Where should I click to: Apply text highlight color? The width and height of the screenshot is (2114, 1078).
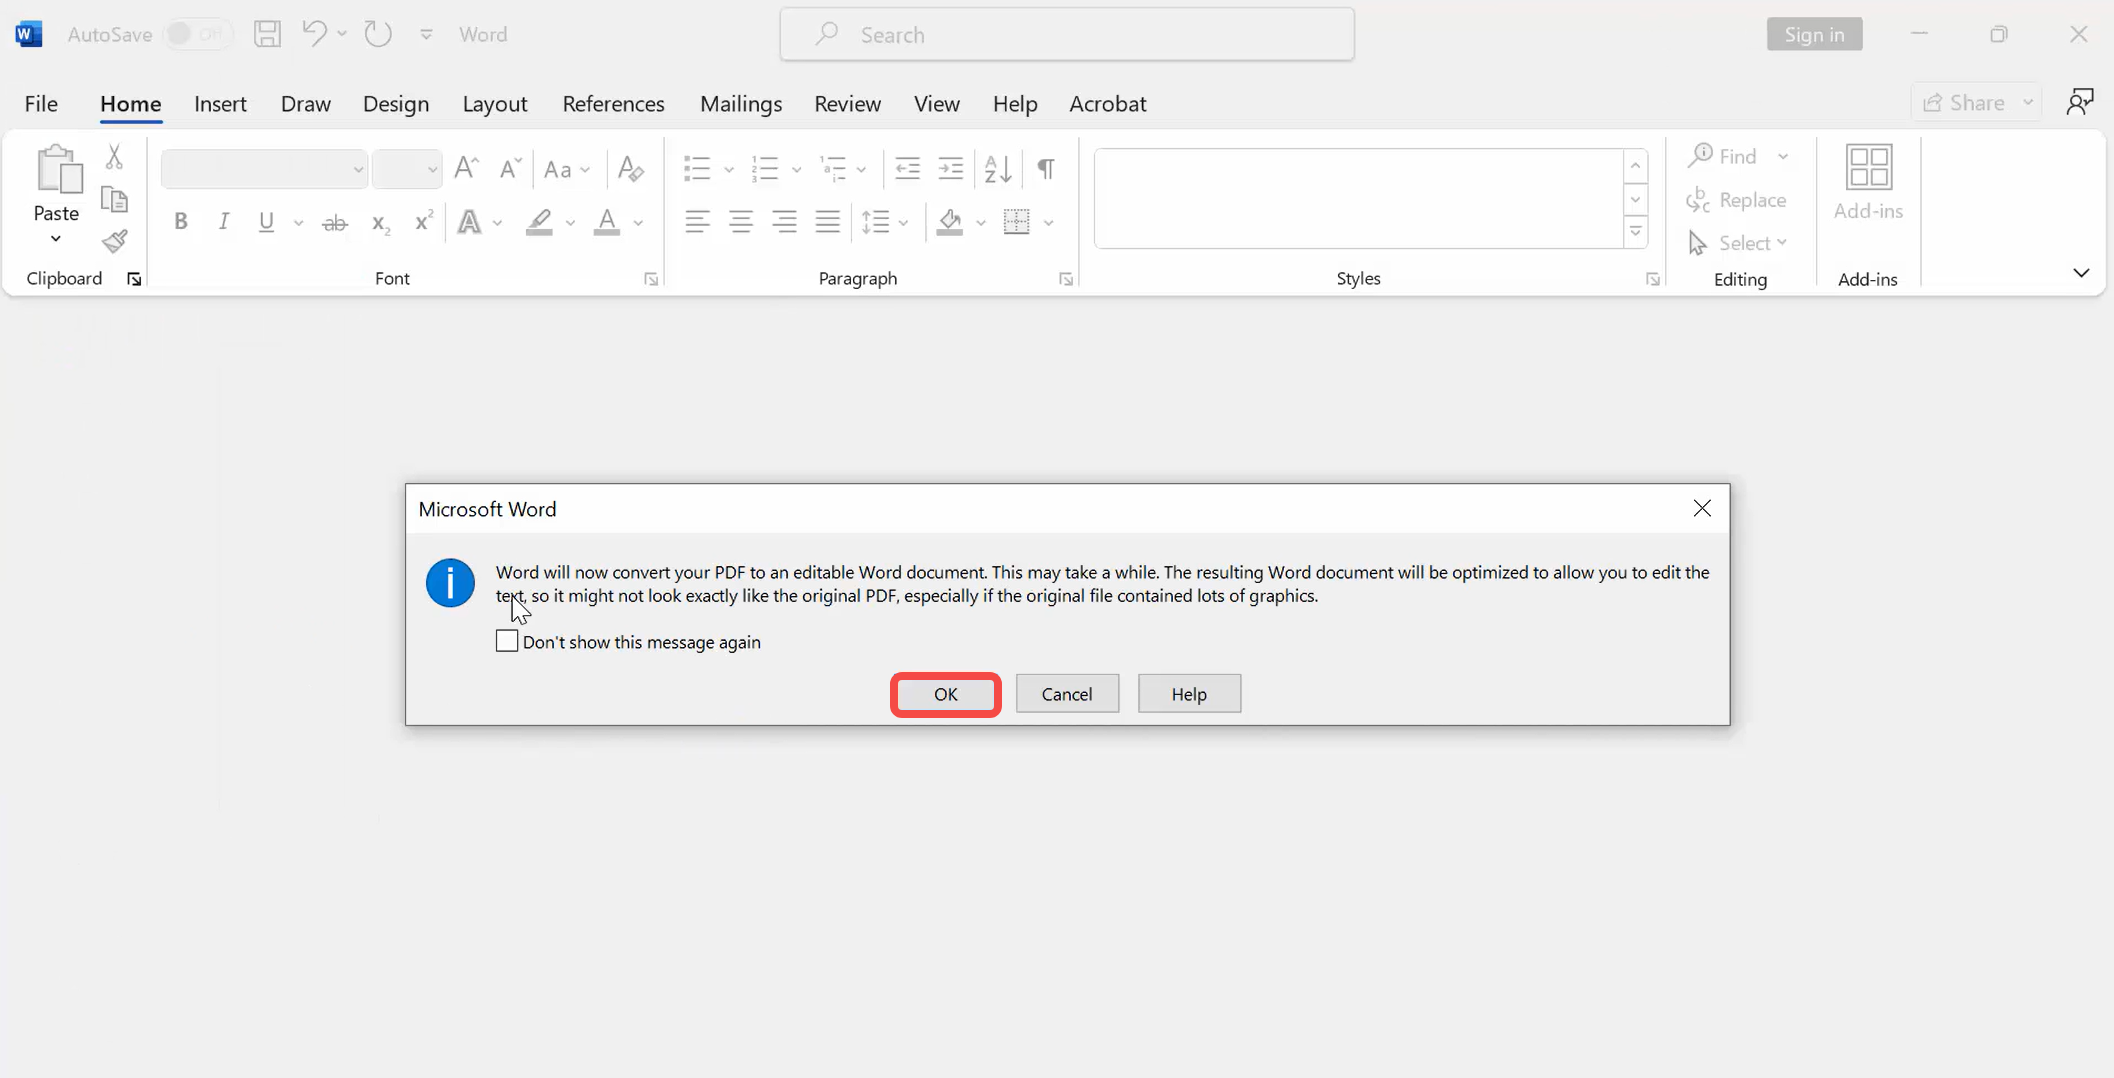(x=539, y=222)
